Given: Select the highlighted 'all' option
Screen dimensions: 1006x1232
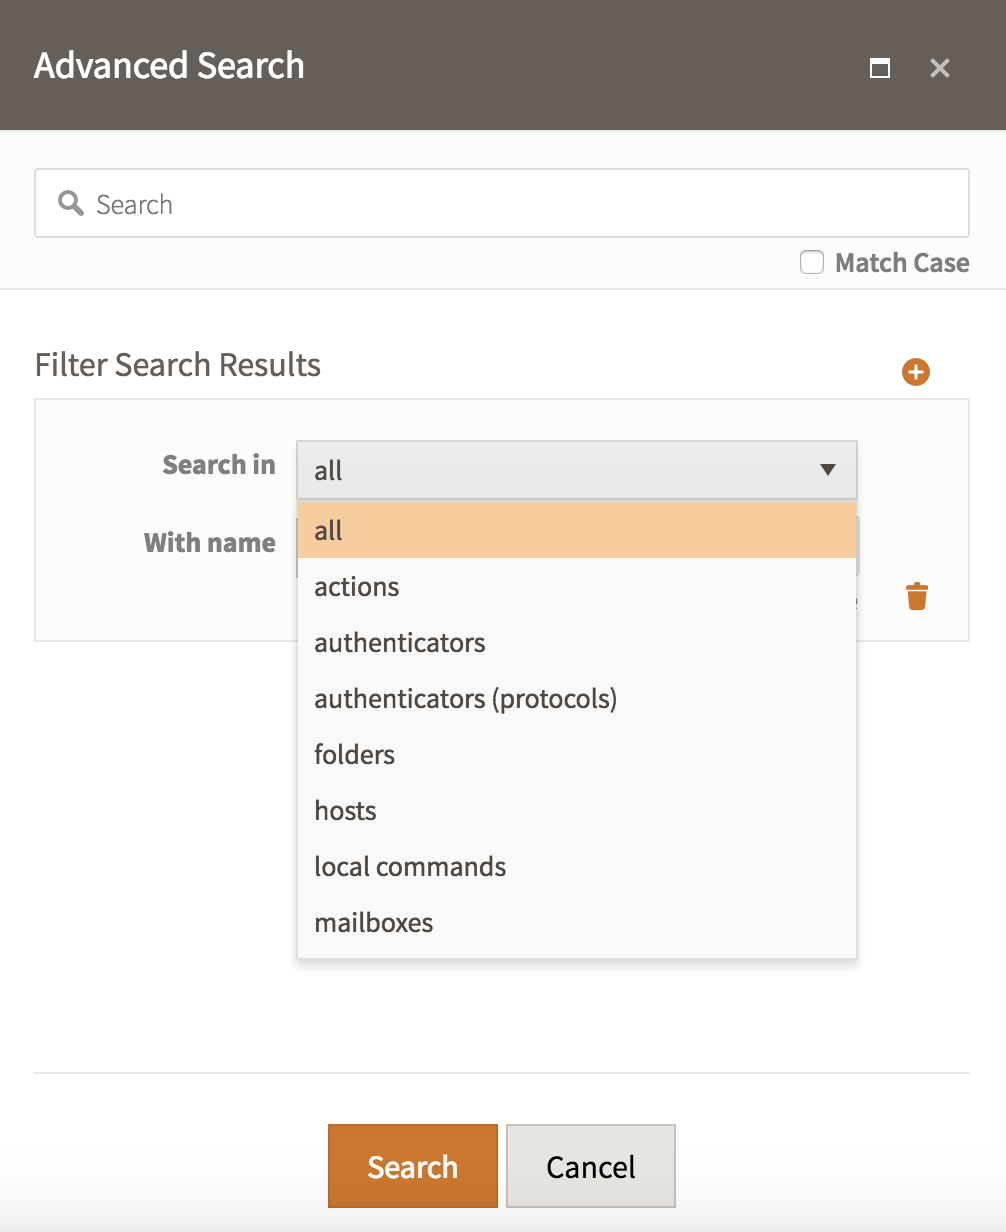Looking at the screenshot, I should tap(577, 530).
